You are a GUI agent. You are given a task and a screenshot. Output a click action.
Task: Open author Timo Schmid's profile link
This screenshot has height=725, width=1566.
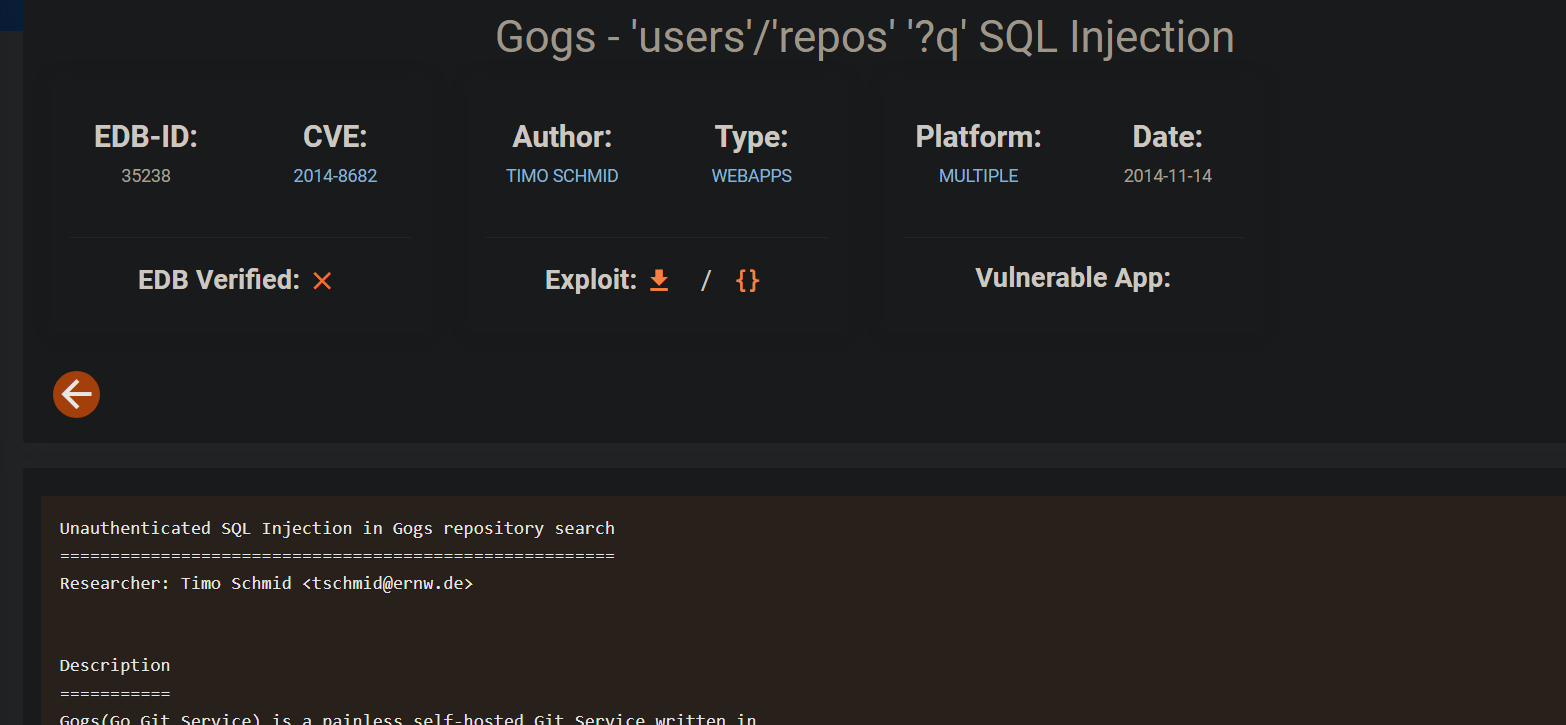pos(562,176)
